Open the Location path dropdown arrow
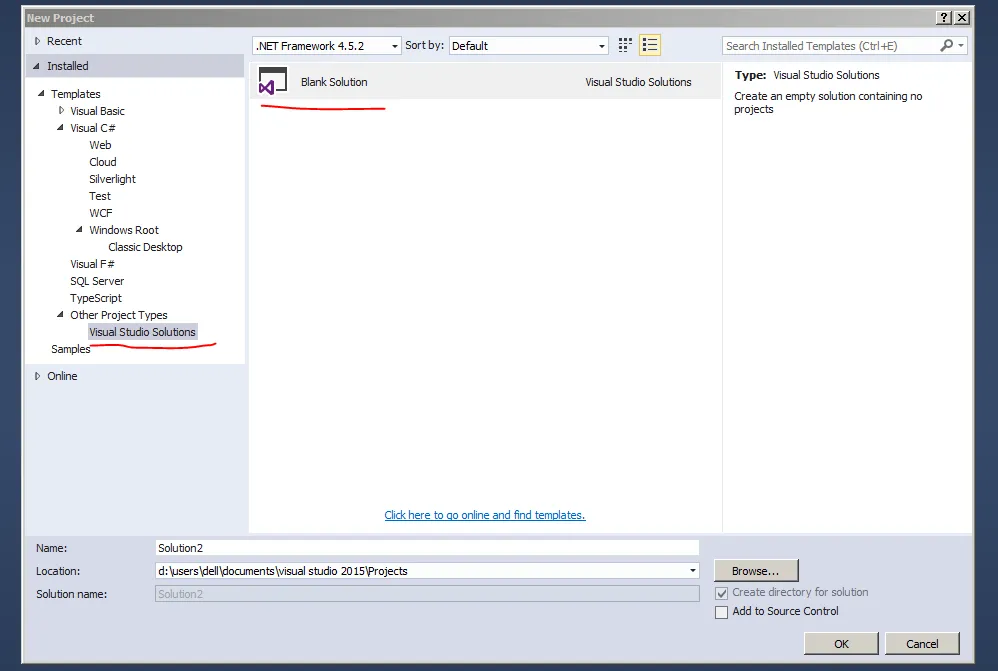The width and height of the screenshot is (998, 671). click(692, 571)
